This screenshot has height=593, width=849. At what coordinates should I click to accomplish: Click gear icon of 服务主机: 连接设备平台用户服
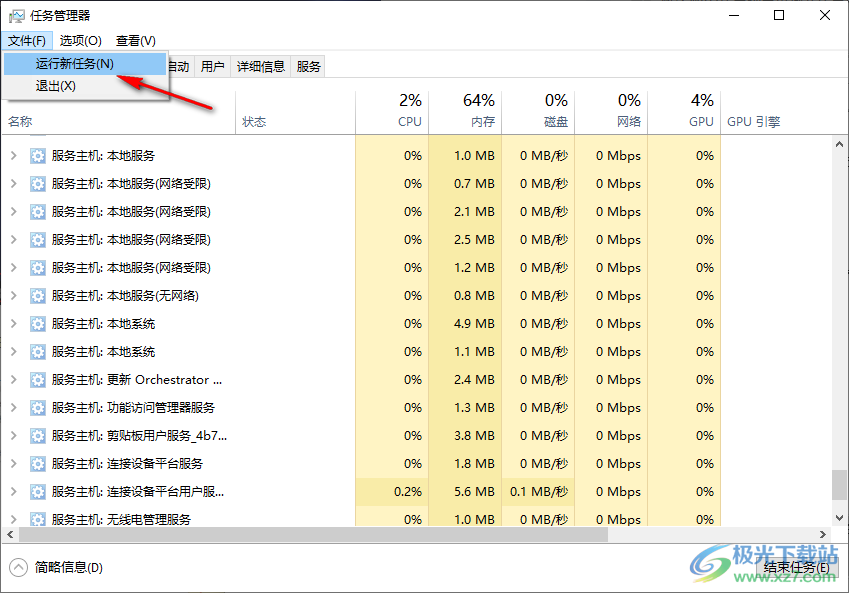point(37,492)
